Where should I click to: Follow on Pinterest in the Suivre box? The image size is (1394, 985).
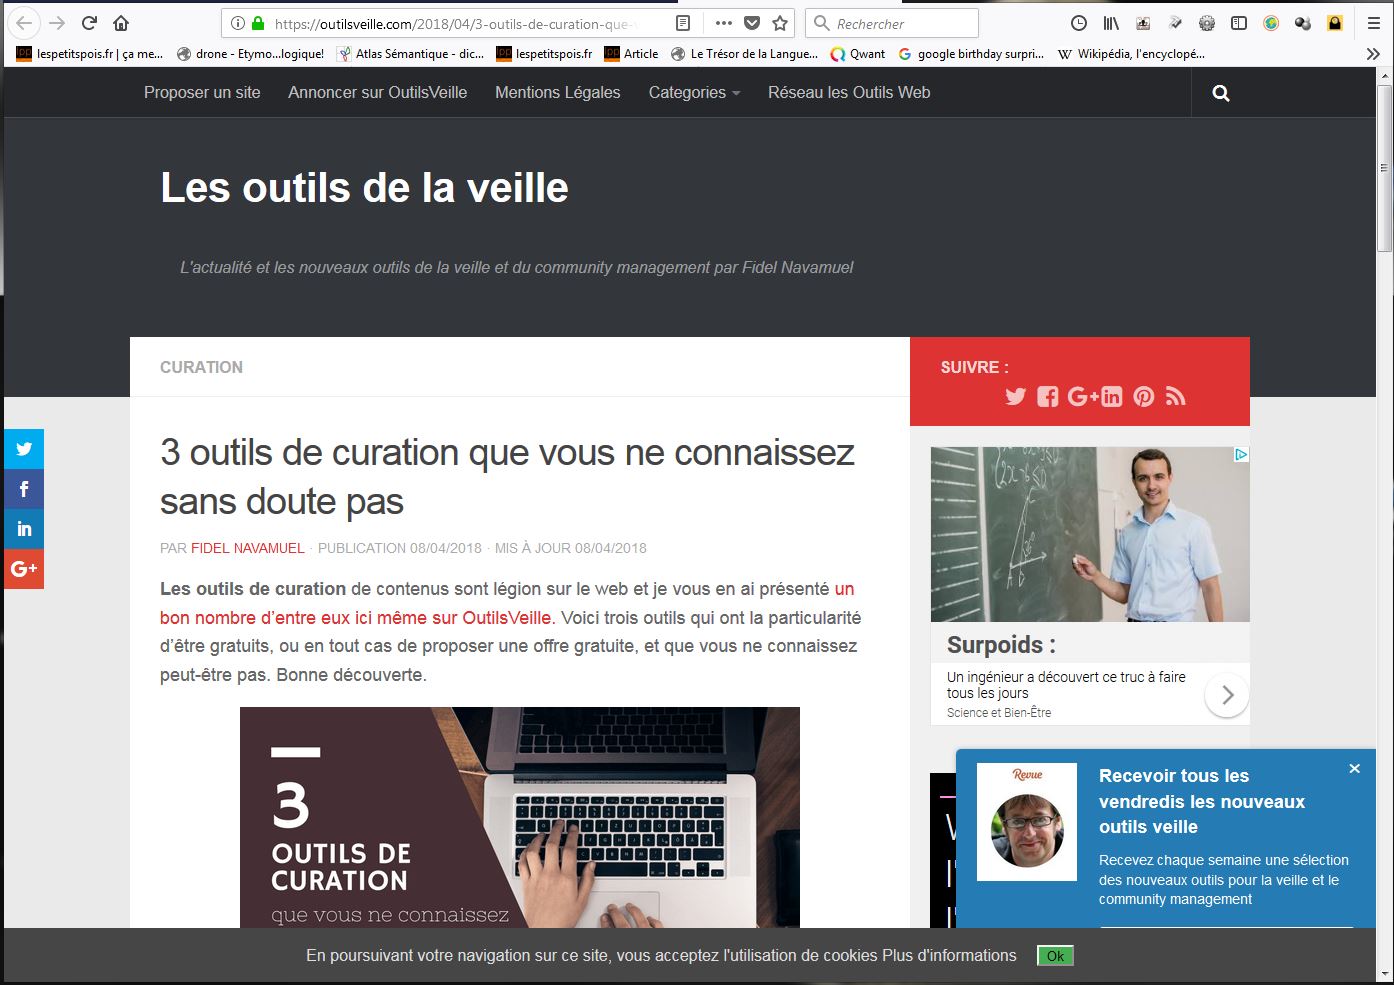[1144, 396]
